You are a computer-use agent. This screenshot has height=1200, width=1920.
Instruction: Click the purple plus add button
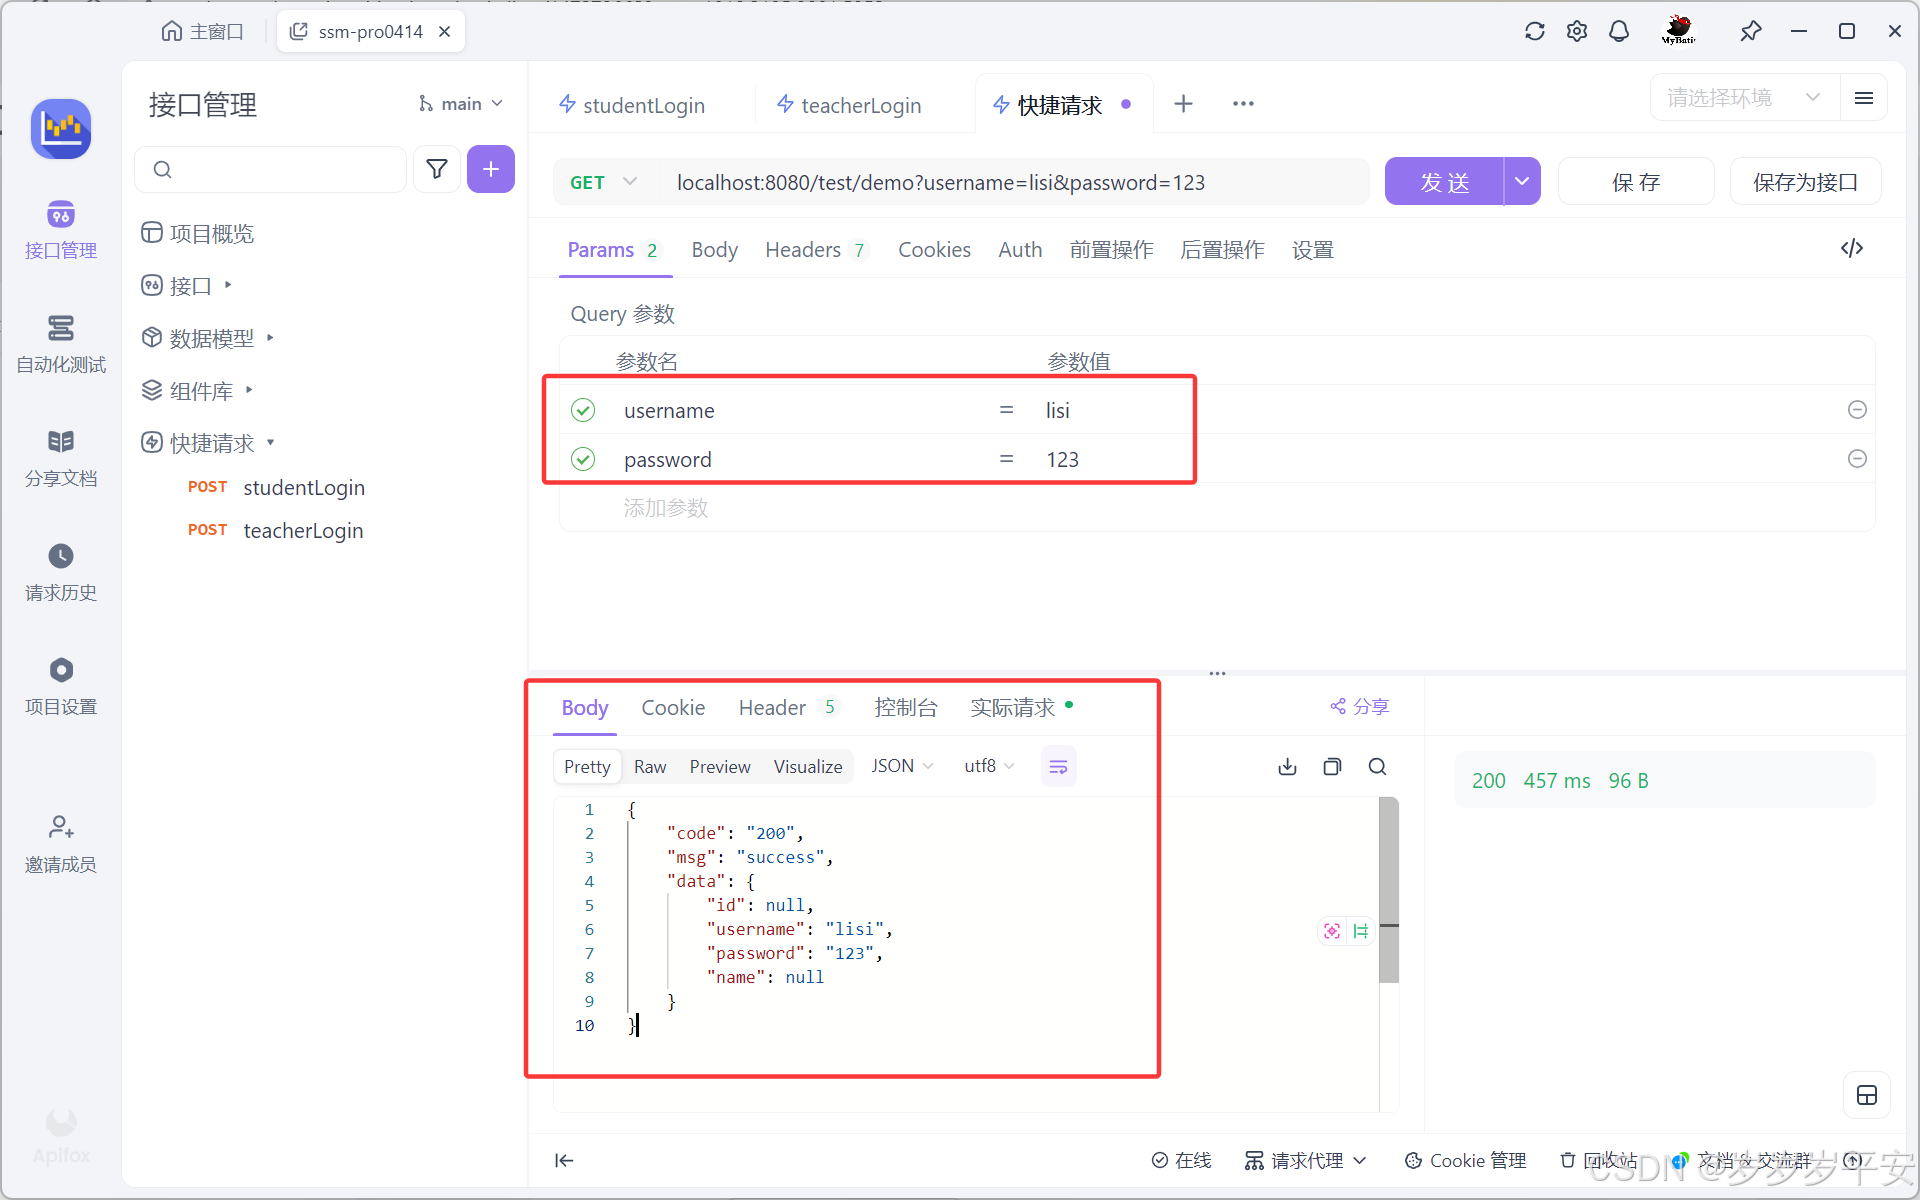point(490,169)
